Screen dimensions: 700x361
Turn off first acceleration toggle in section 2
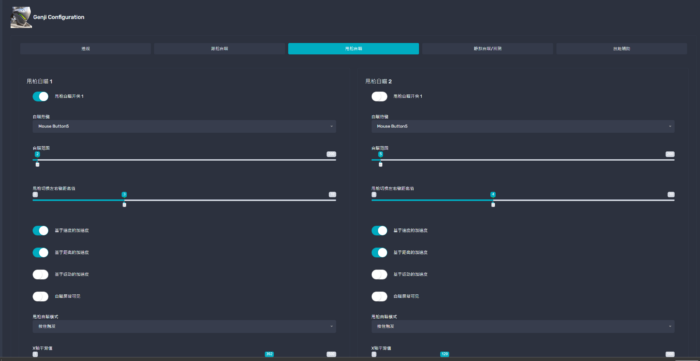379,231
